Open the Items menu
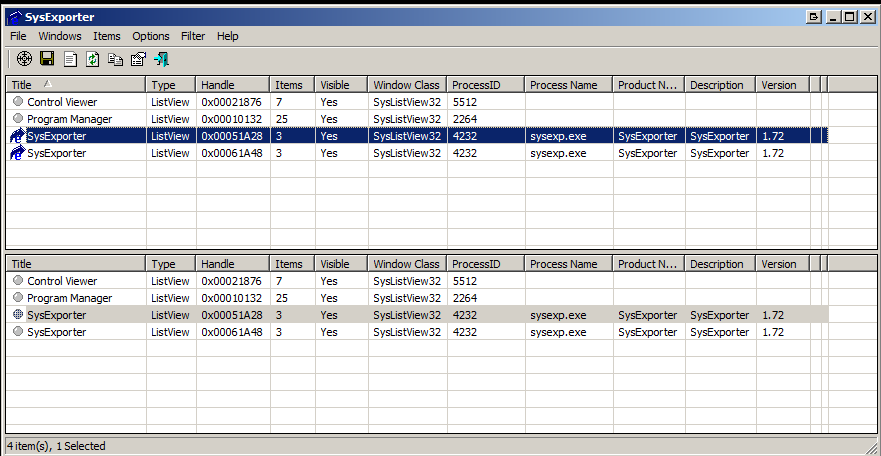The width and height of the screenshot is (881, 456). [x=107, y=36]
